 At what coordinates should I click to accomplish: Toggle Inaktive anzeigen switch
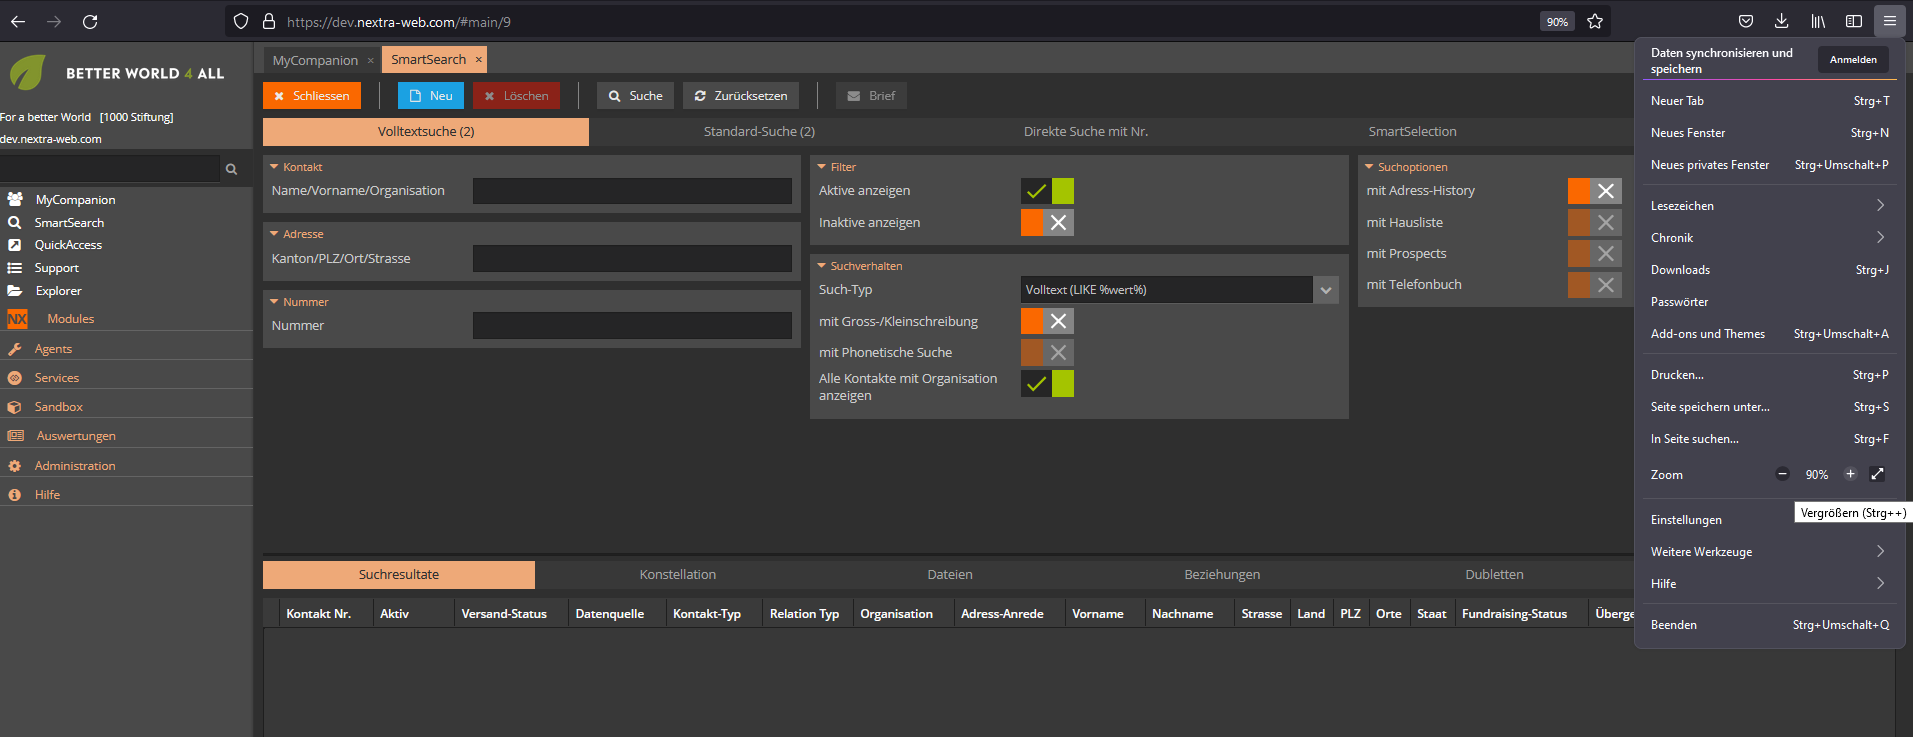tap(1047, 222)
